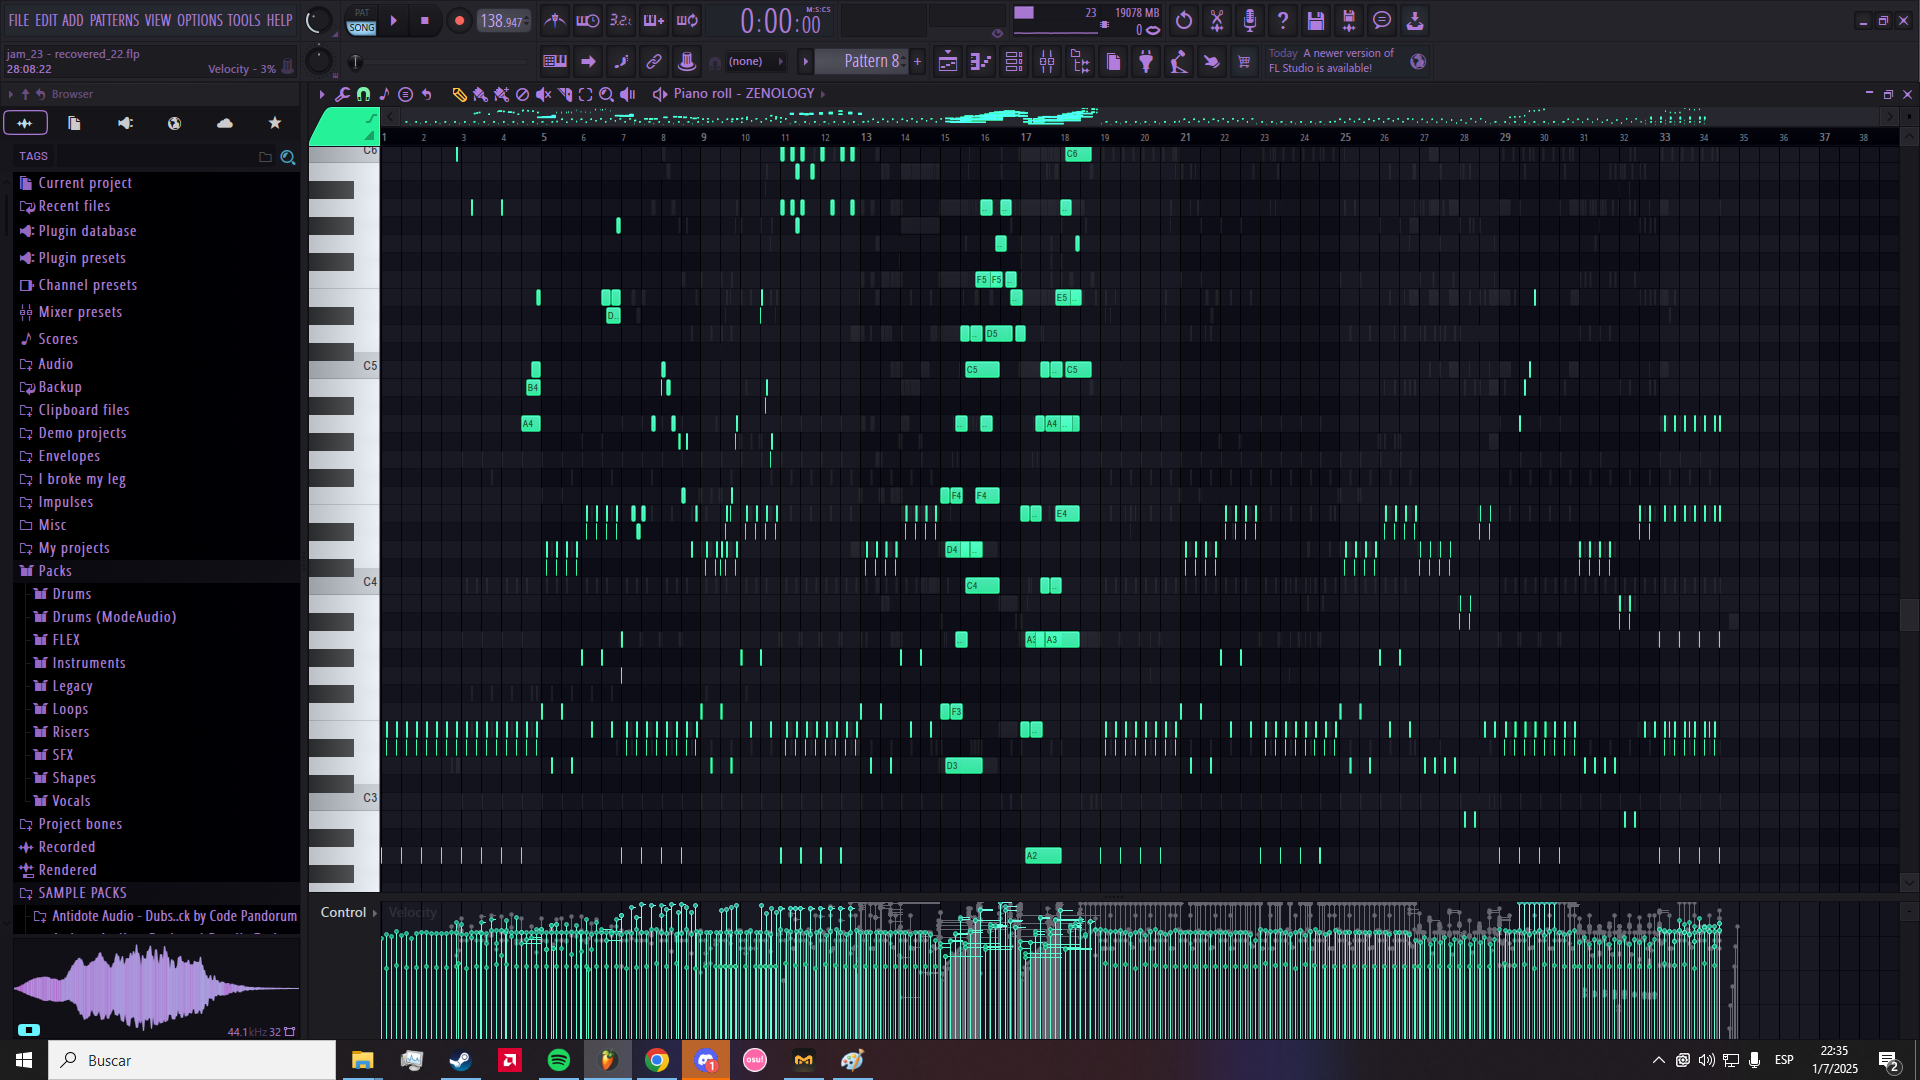Open the undo history icon

click(1184, 20)
